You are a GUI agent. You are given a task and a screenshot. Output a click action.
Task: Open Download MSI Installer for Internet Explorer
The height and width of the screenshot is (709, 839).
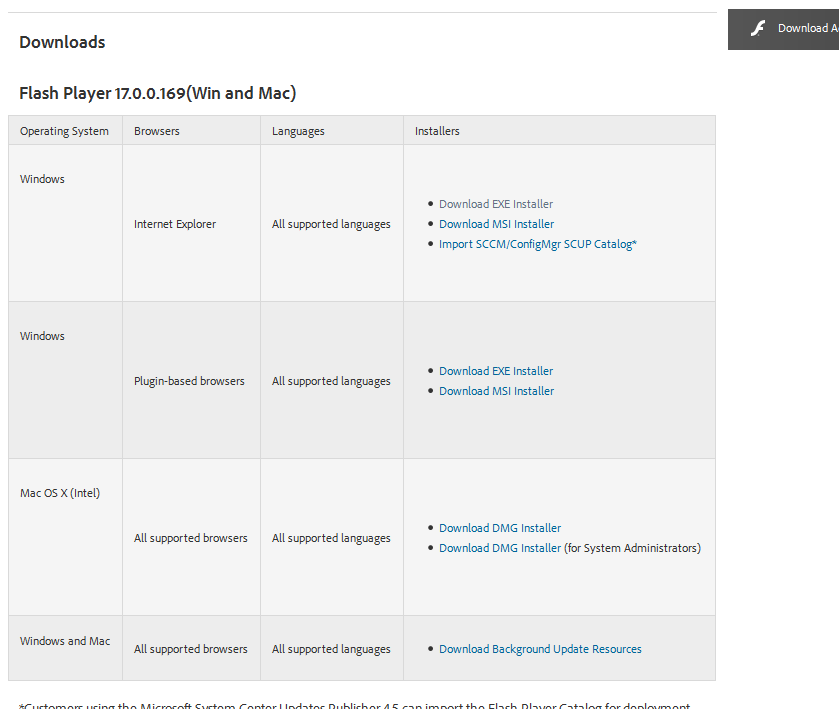pyautogui.click(x=496, y=224)
